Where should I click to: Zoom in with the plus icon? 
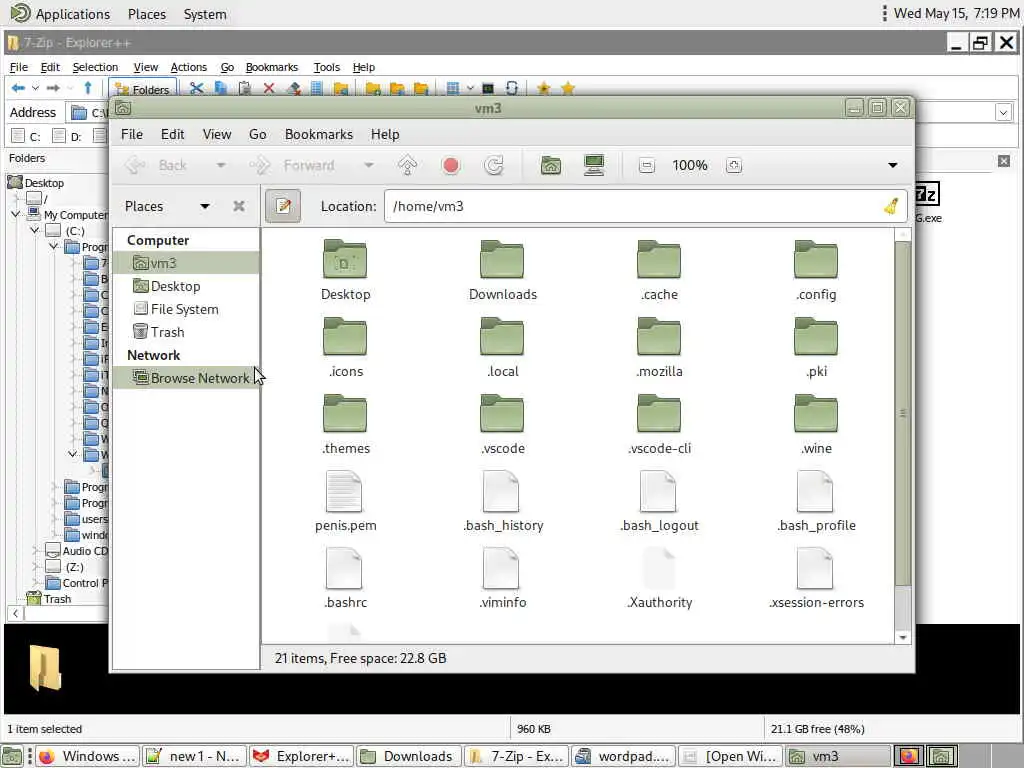(x=733, y=165)
